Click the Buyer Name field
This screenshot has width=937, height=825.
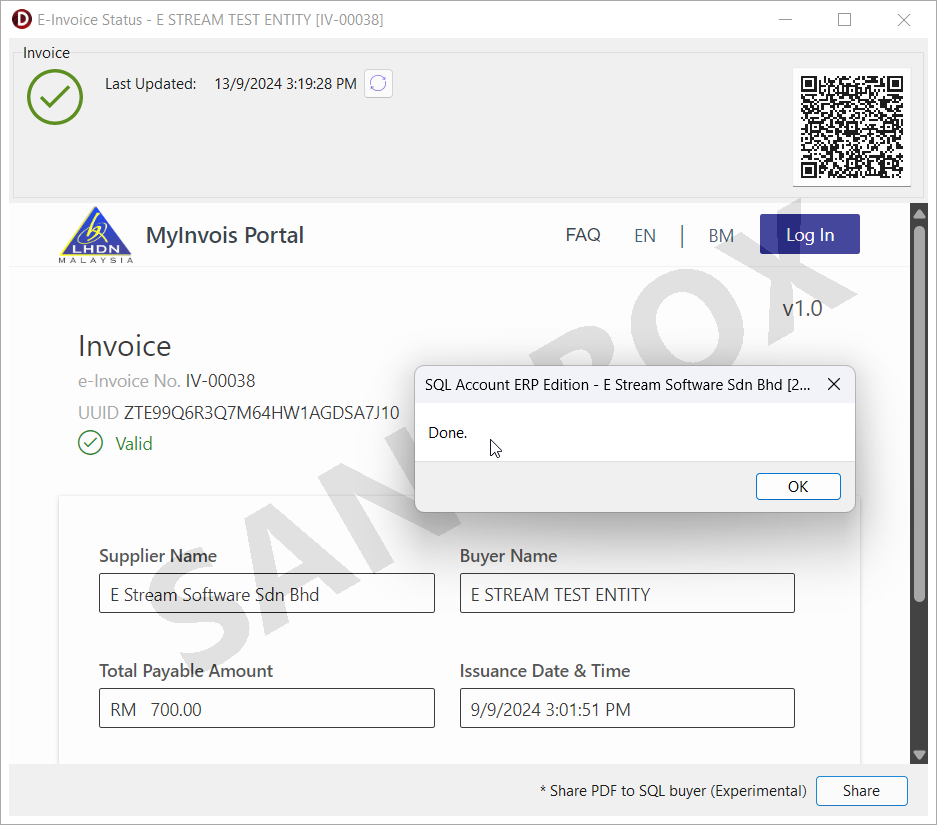click(627, 594)
